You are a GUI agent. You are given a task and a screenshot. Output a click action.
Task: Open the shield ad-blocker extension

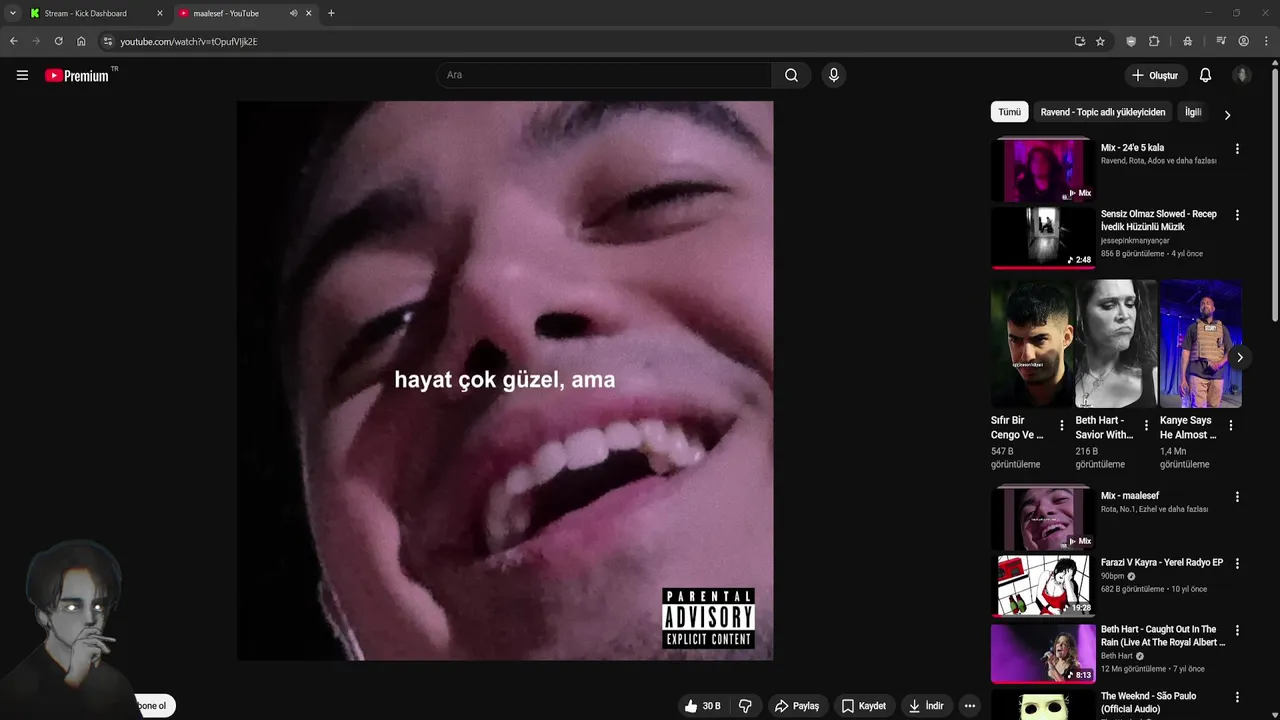1131,41
